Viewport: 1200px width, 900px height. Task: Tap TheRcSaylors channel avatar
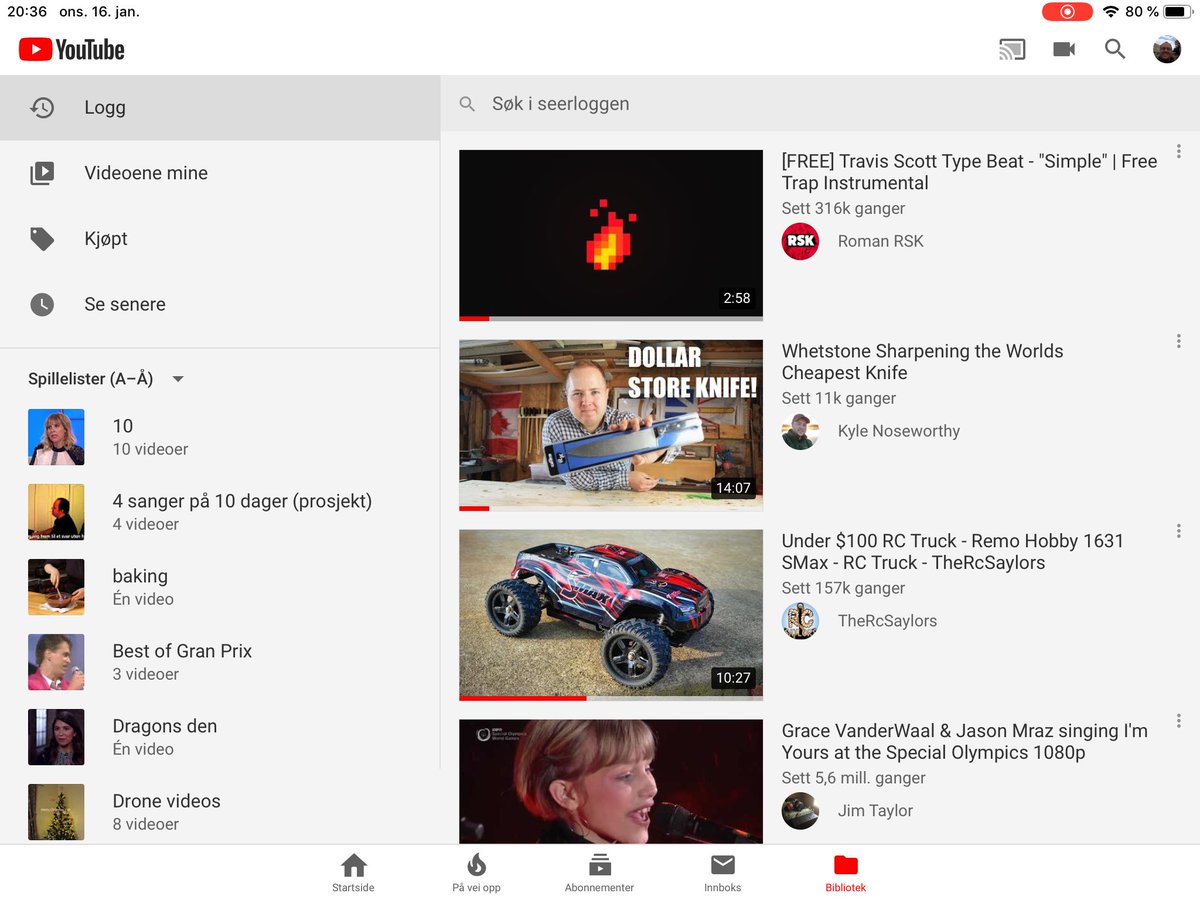800,621
